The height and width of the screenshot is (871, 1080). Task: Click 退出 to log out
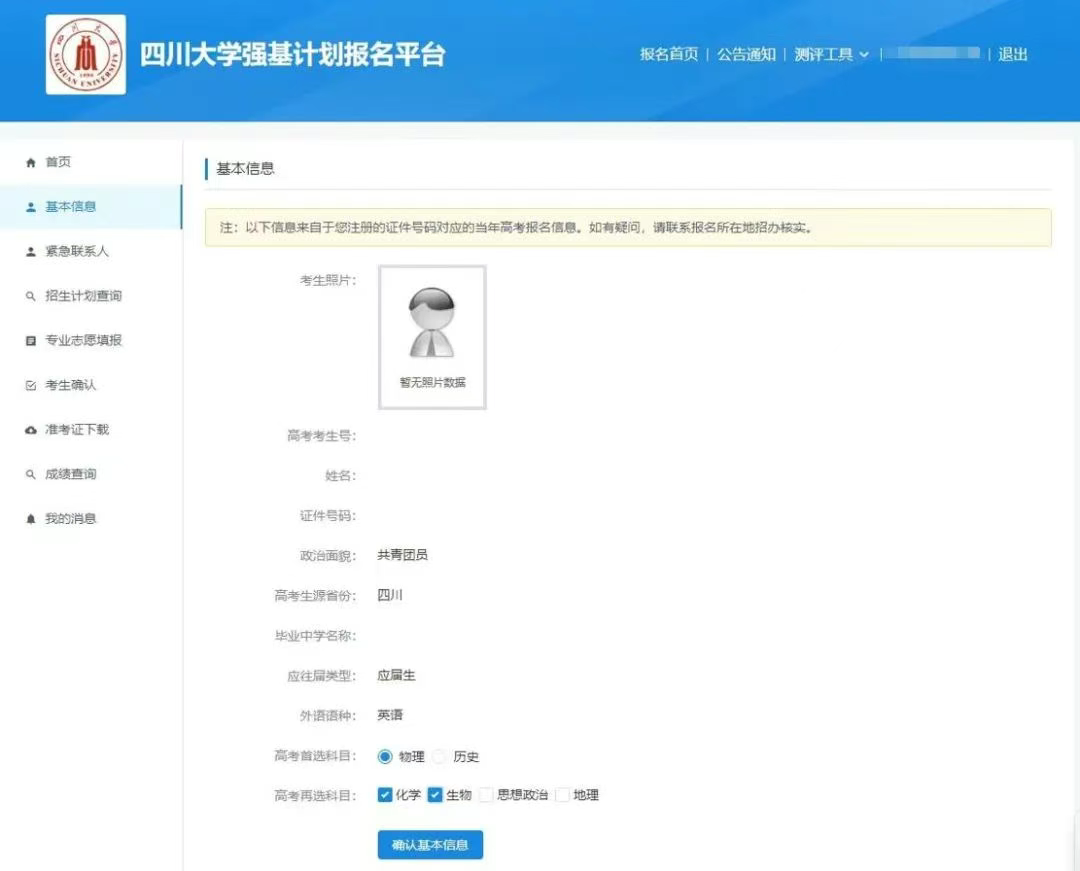tap(1012, 54)
